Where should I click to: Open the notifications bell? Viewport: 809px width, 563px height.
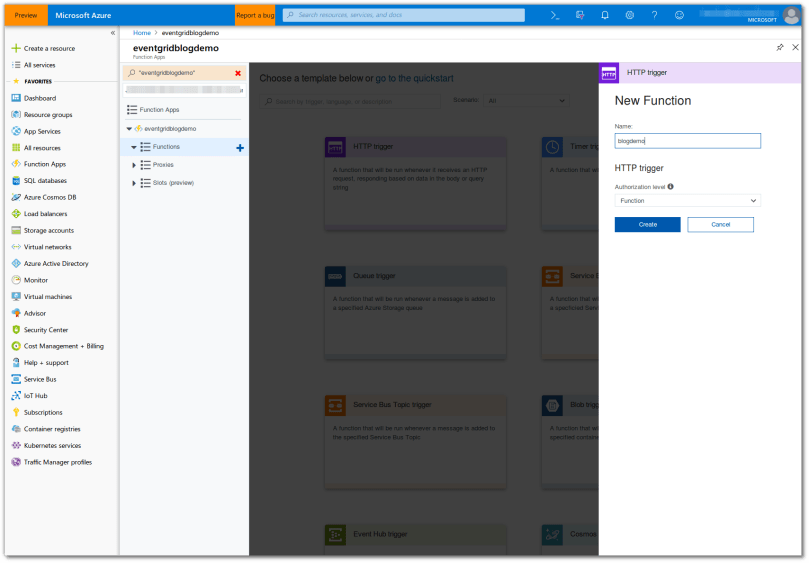[x=605, y=15]
